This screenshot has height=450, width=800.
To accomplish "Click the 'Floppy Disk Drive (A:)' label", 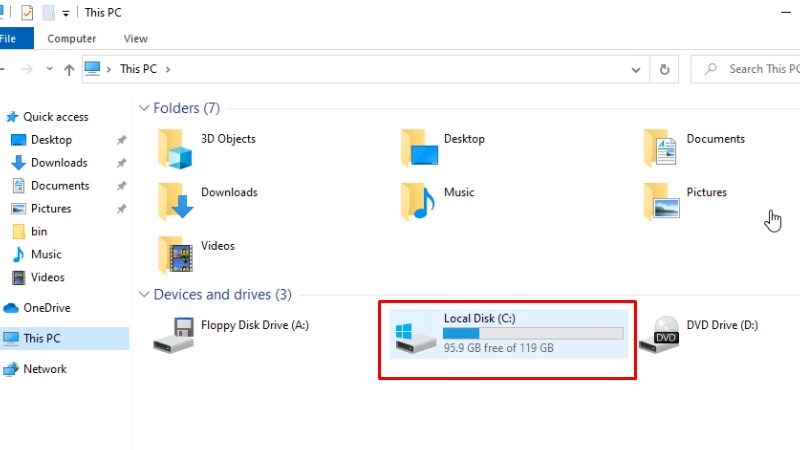I will 255,325.
